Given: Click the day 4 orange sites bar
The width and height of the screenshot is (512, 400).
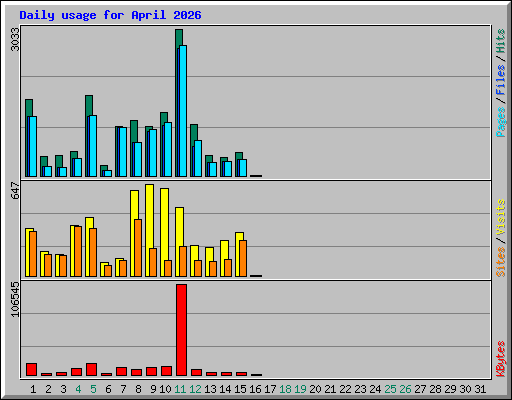Looking at the screenshot, I should click(x=78, y=252).
